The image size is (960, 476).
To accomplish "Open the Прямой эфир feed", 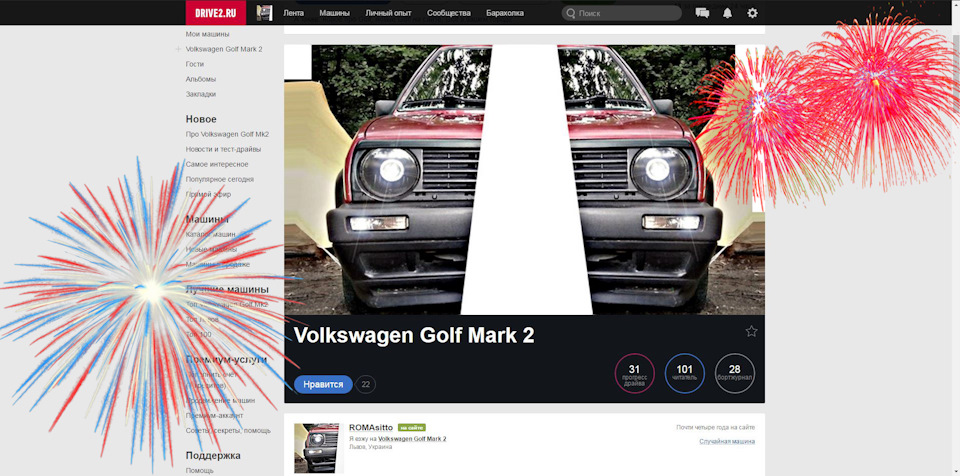I will (x=208, y=194).
